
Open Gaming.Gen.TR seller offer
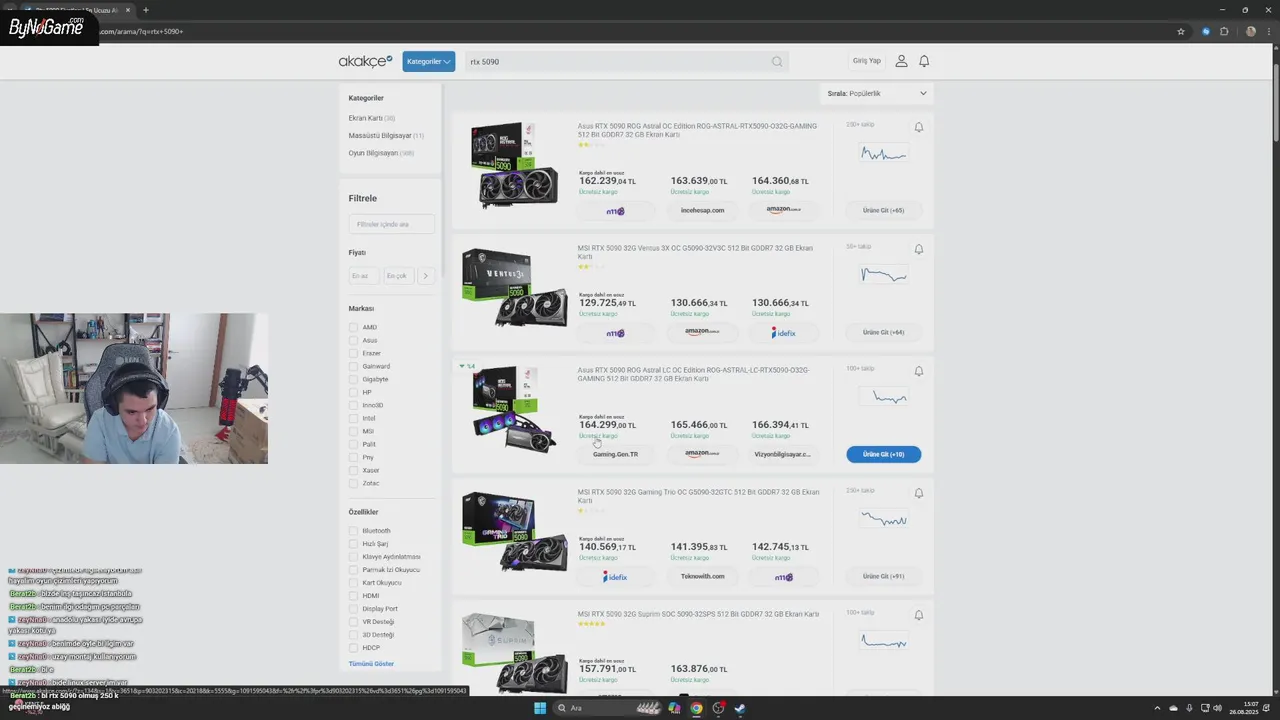tap(615, 454)
